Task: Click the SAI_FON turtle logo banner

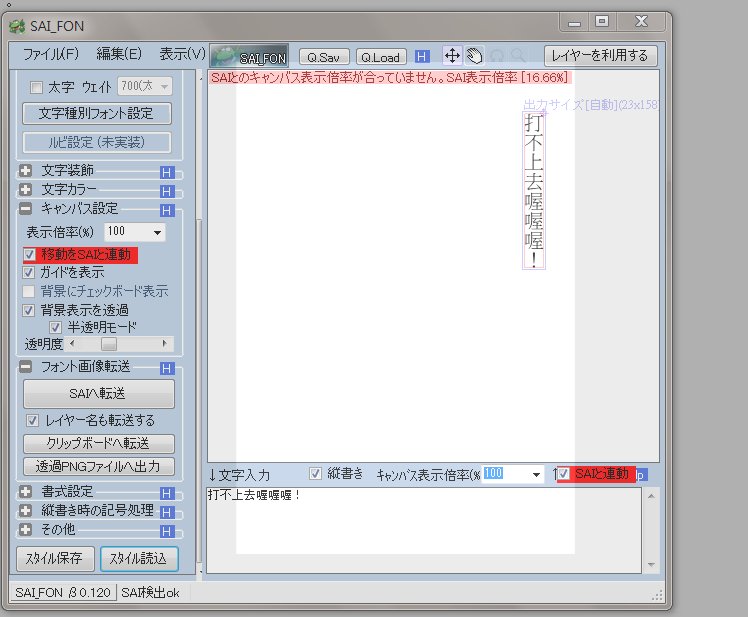Action: click(x=249, y=56)
